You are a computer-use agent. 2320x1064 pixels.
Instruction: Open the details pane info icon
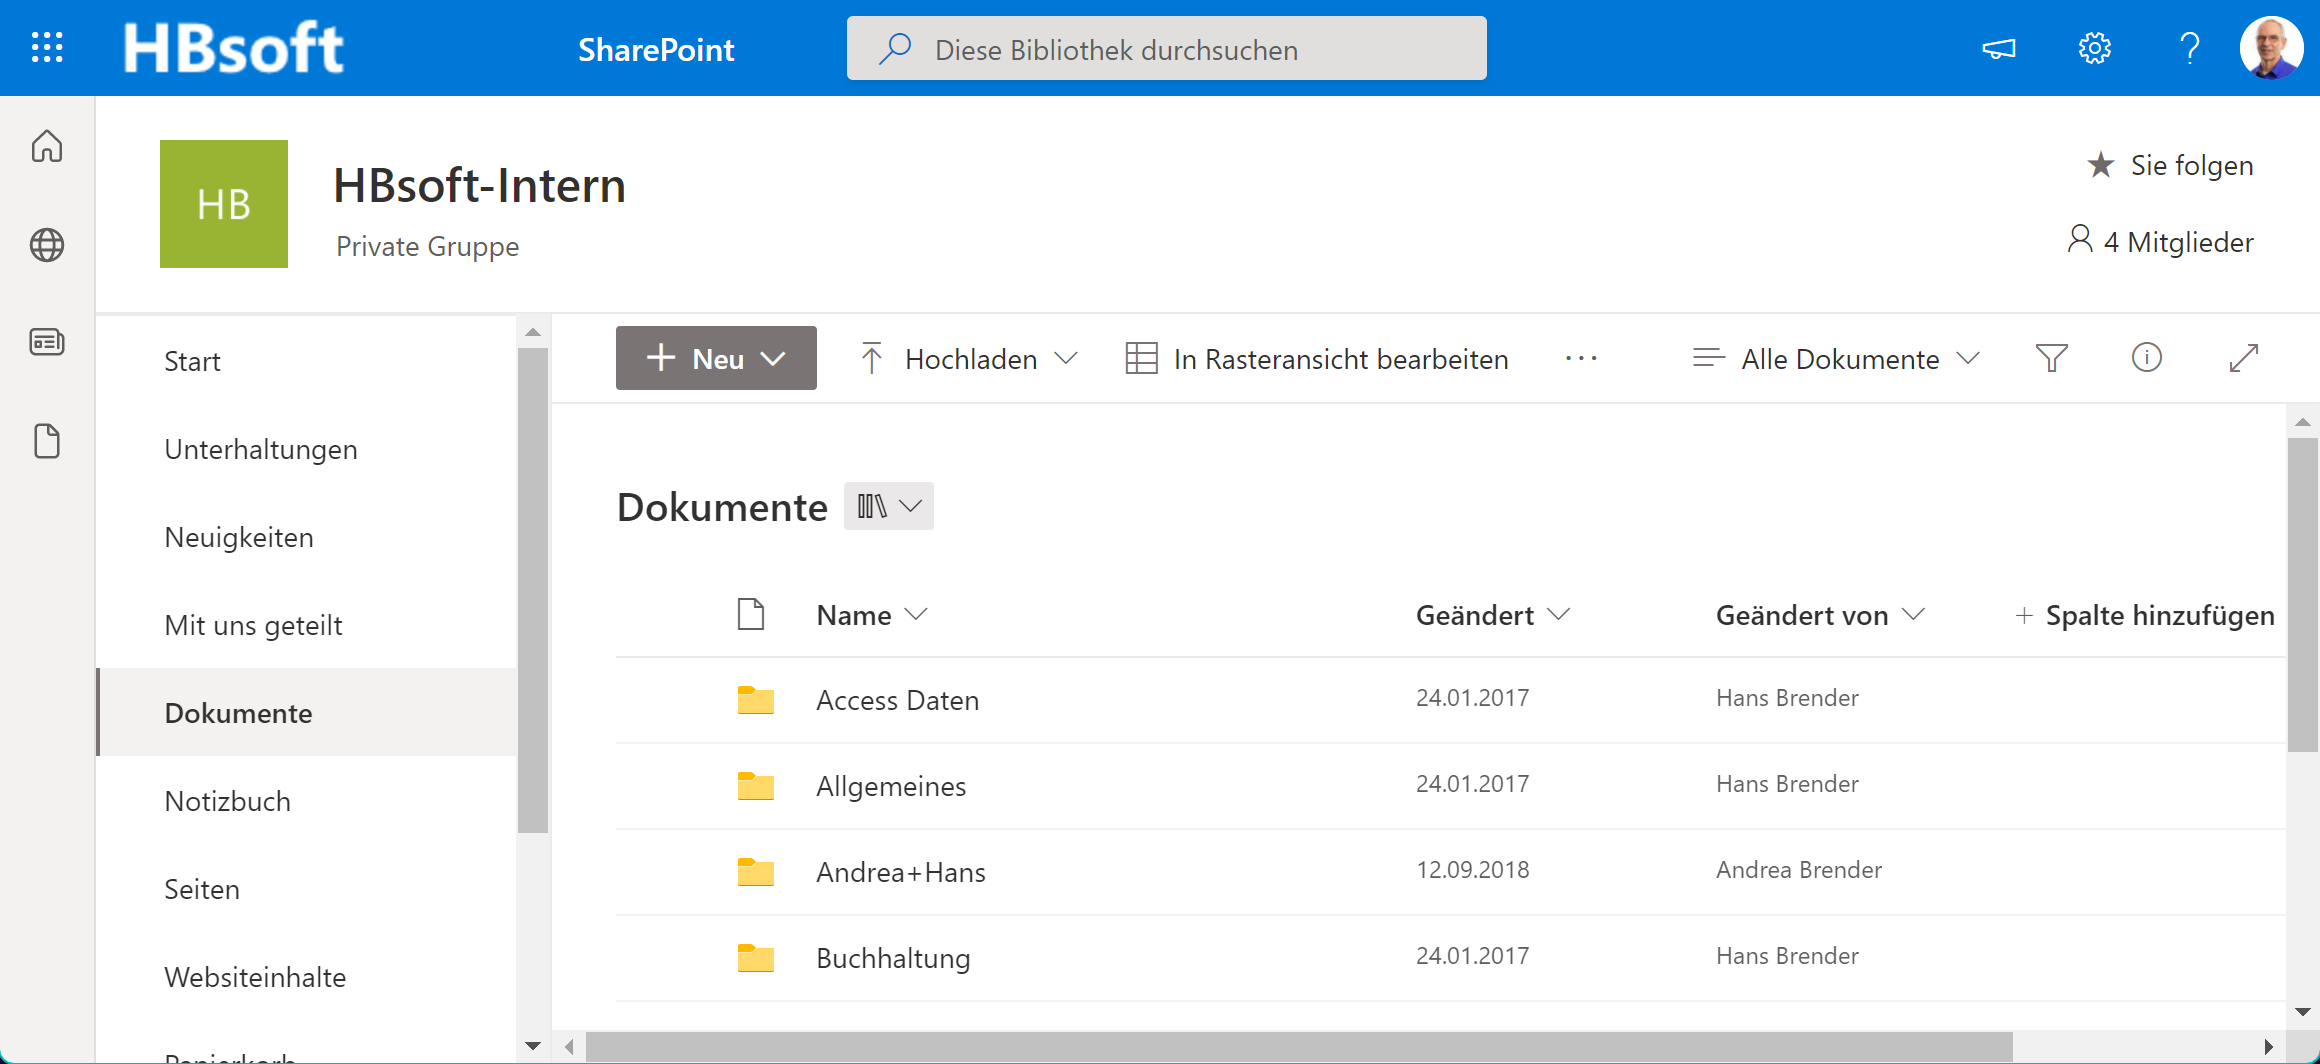(2146, 358)
